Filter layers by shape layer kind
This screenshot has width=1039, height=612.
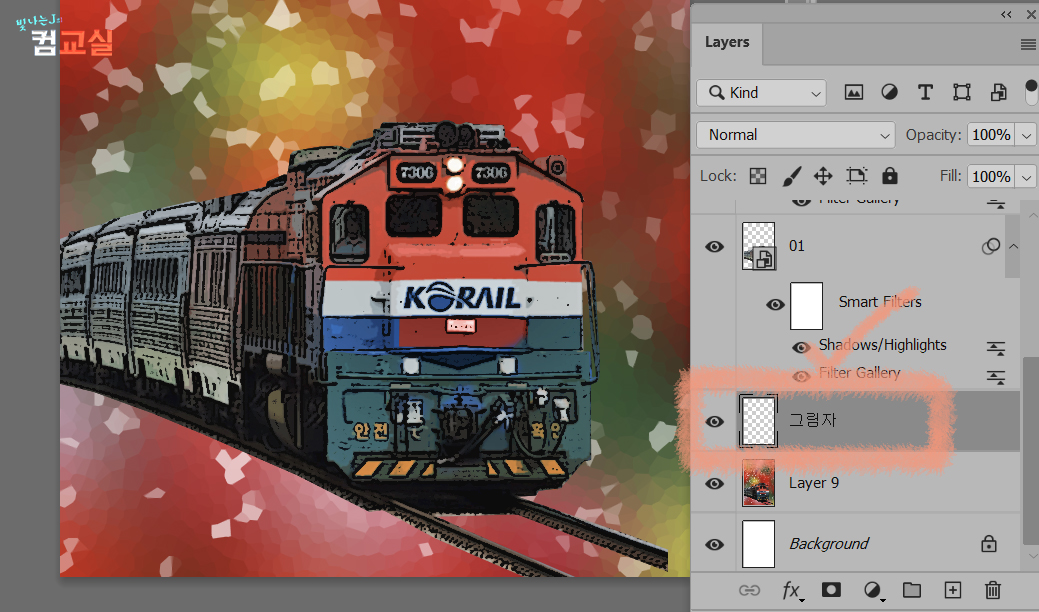point(961,93)
